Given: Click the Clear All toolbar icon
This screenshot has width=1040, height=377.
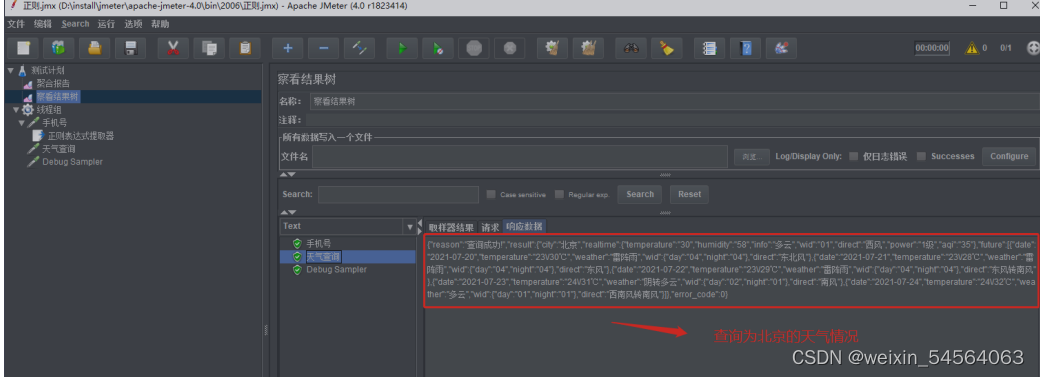Looking at the screenshot, I should (588, 48).
